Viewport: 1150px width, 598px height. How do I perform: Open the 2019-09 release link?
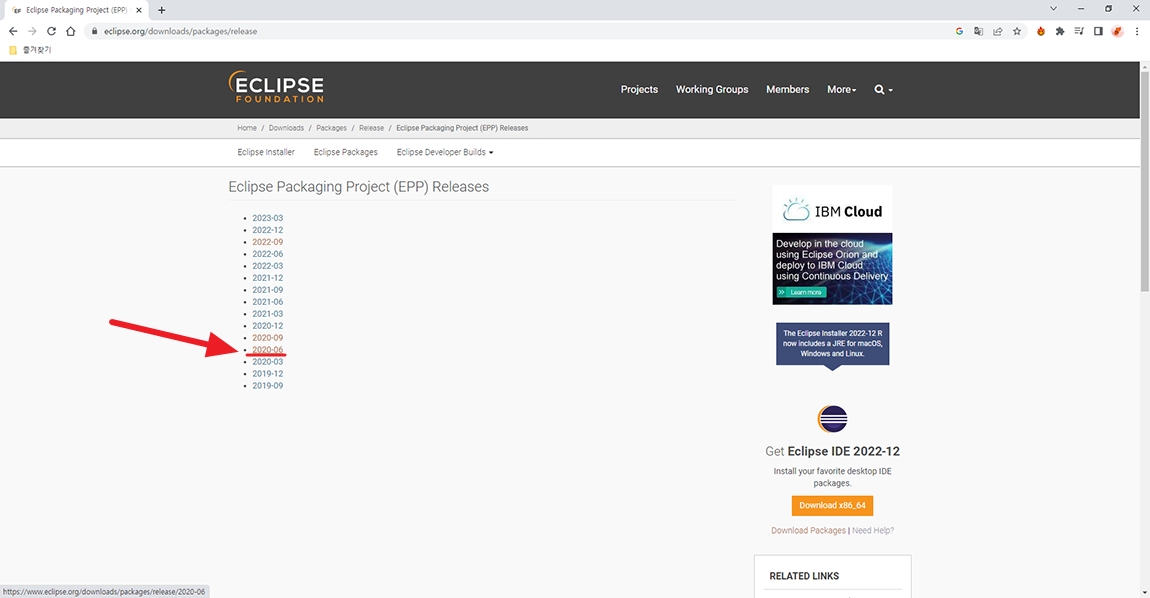coord(268,386)
